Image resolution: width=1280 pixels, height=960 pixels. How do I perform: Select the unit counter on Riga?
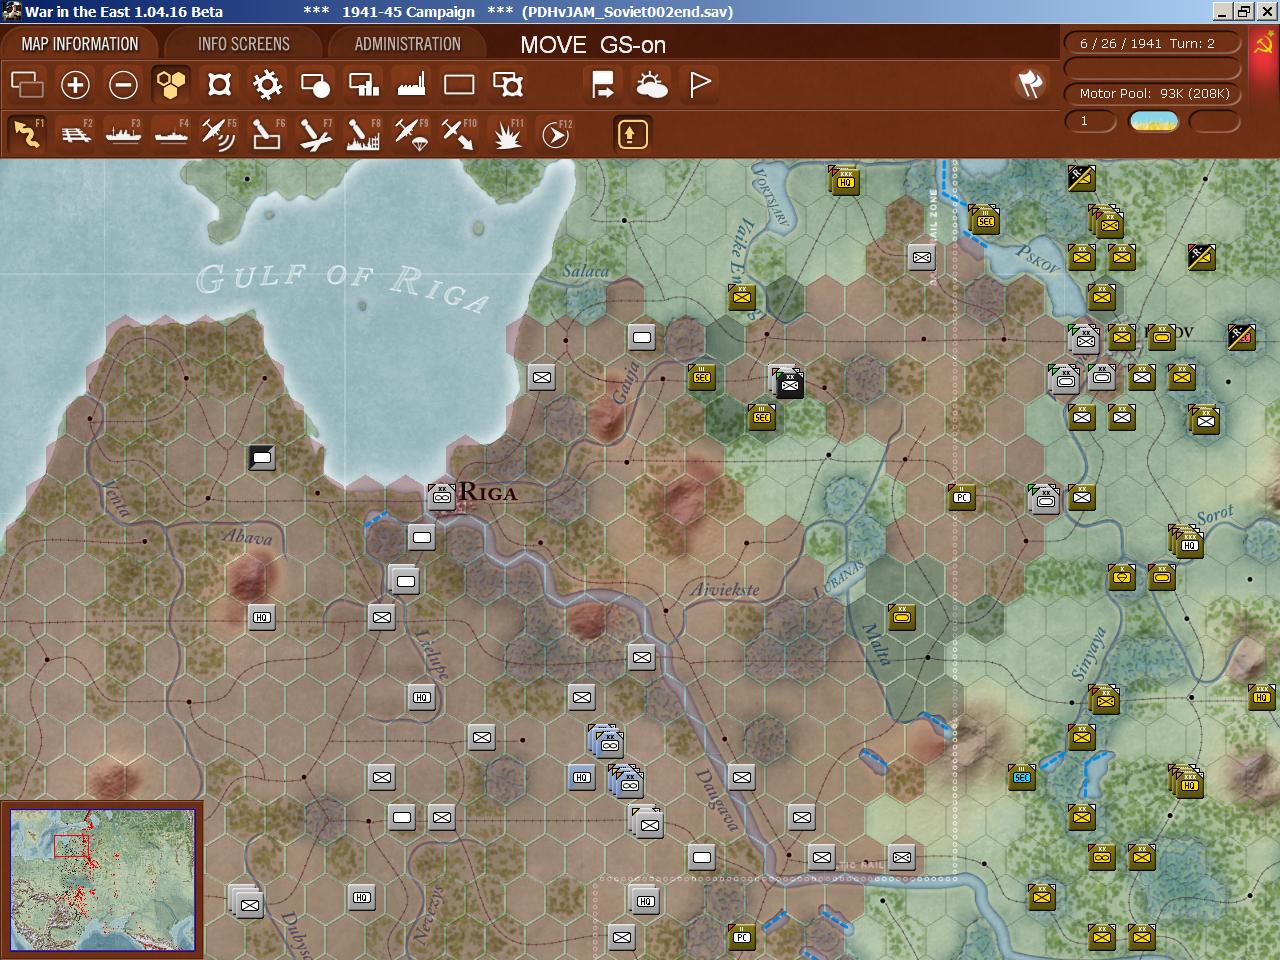pos(441,496)
